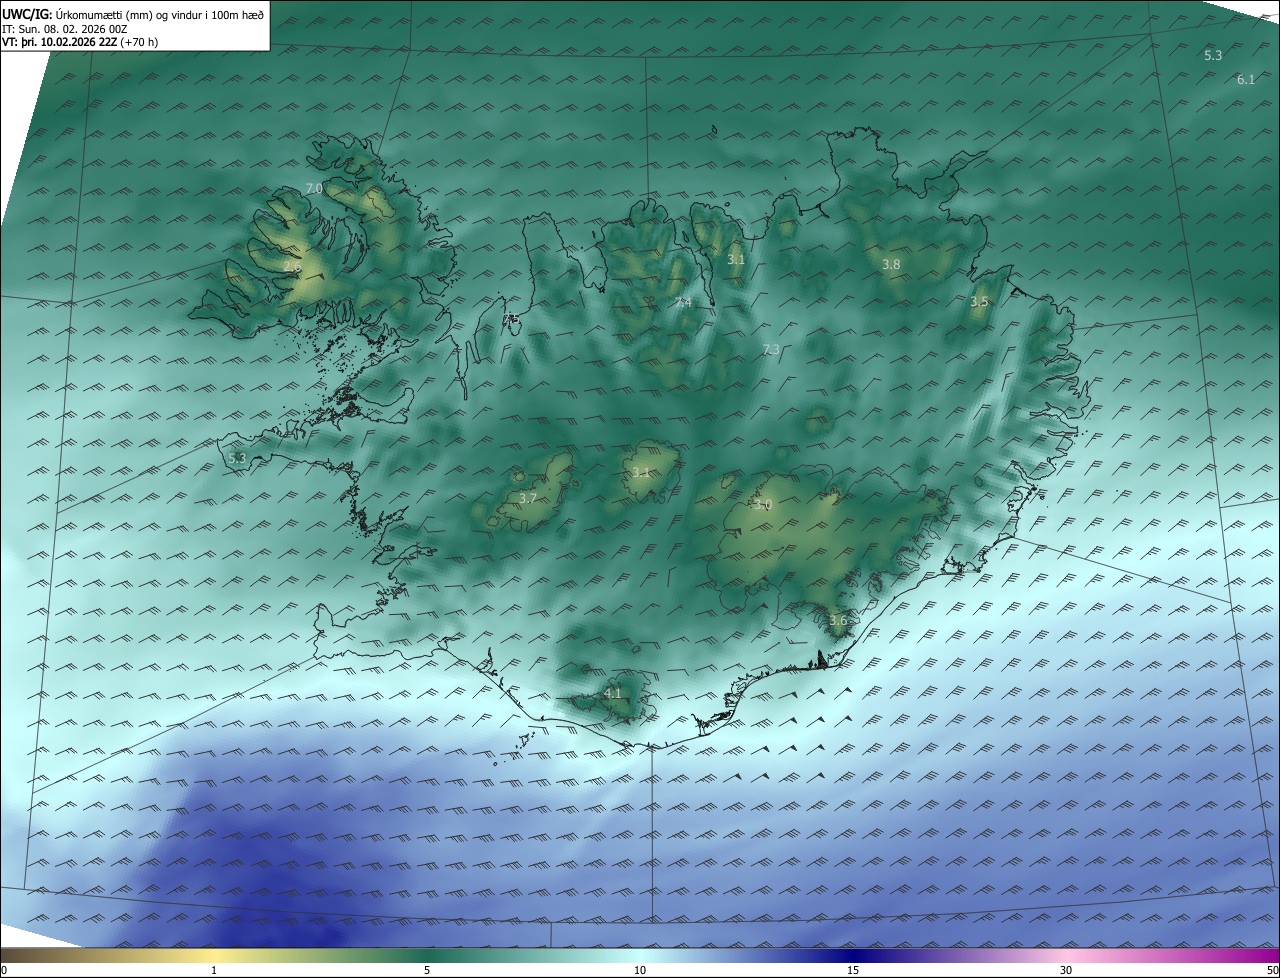
Task: Click the 1 tick on the colour scale
Action: 214,970
